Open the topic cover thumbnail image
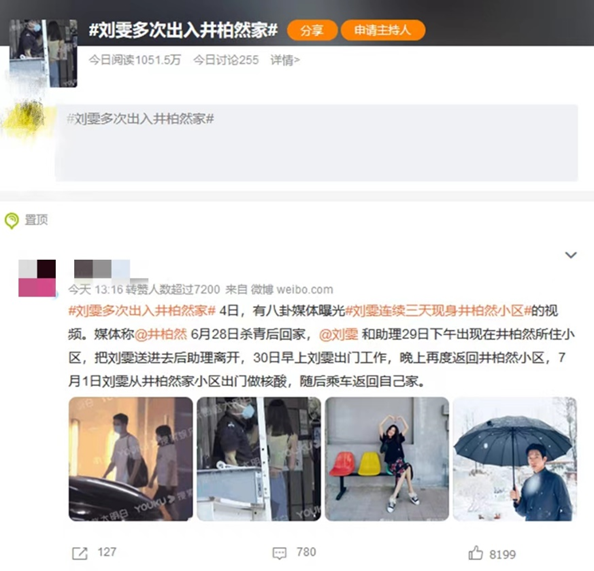This screenshot has height=571, width=594. pyautogui.click(x=43, y=53)
